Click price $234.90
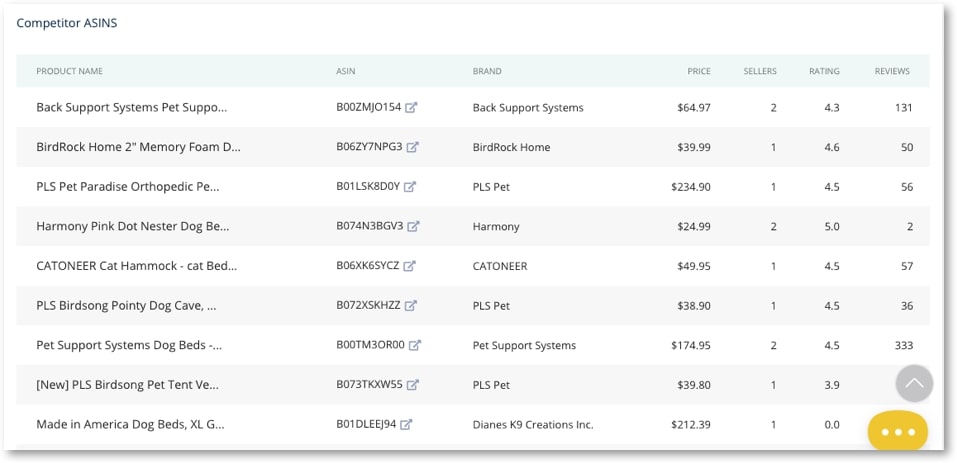This screenshot has height=463, width=957. click(691, 187)
